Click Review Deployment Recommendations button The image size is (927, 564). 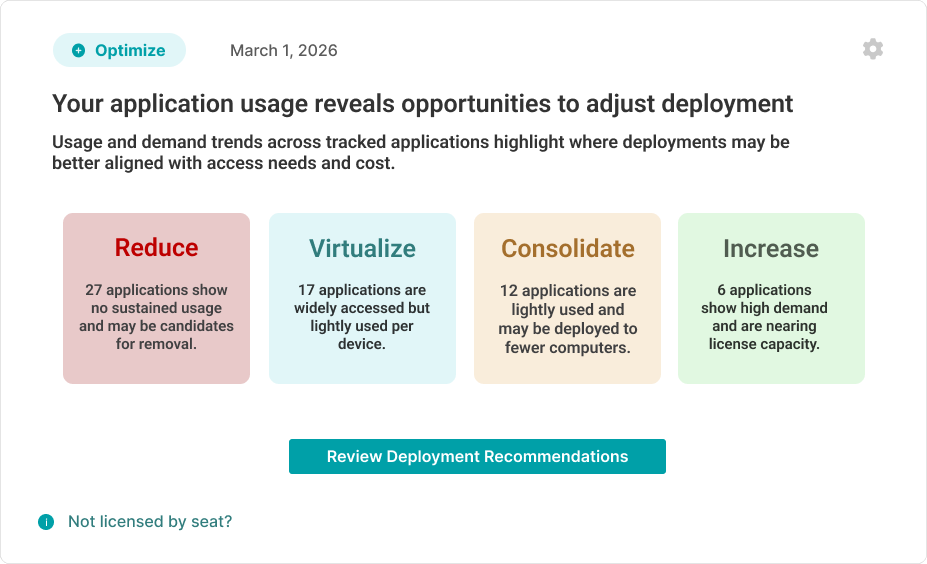(x=477, y=456)
